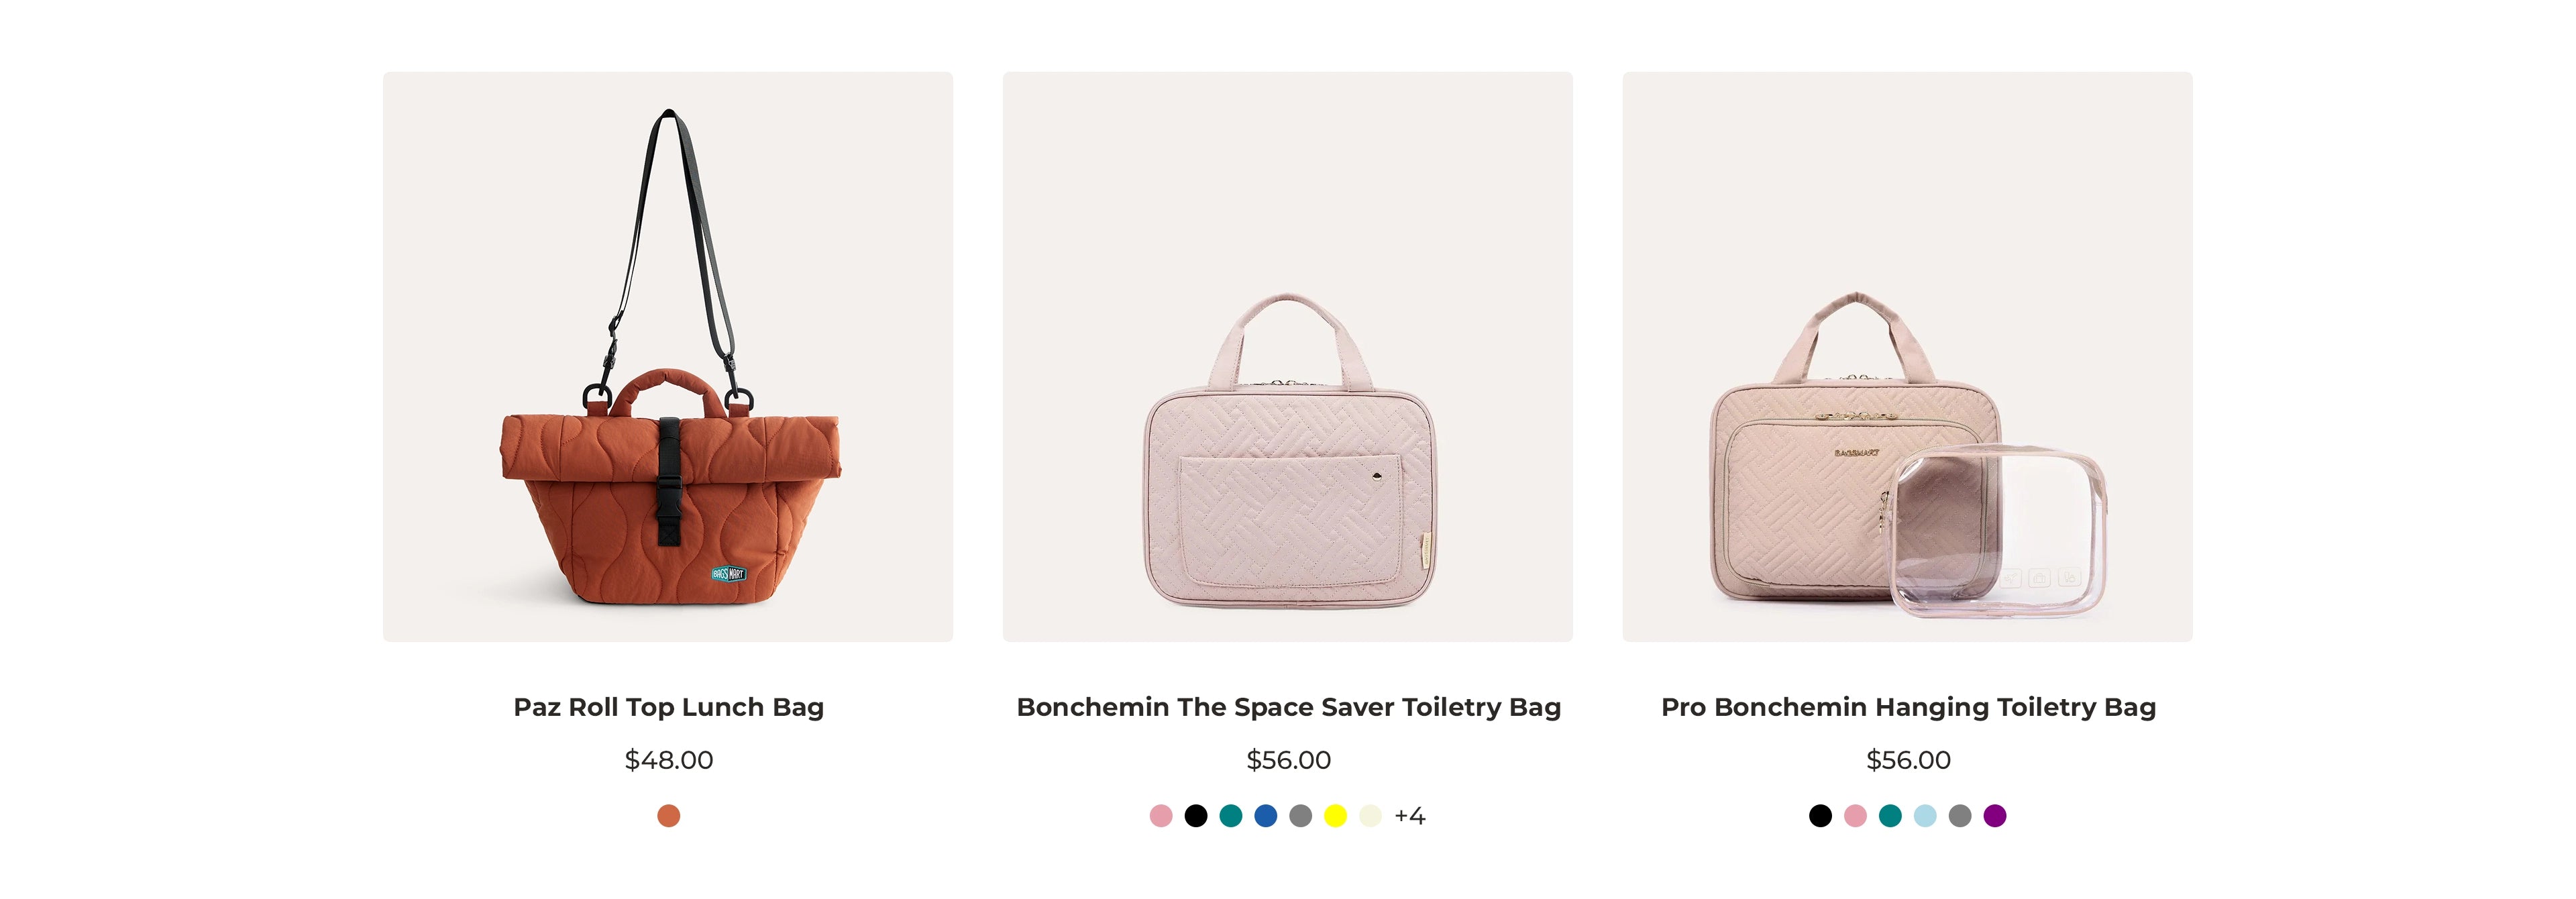Pick the gray swatch on Space Saver Bag
This screenshot has height=899, width=2576.
tap(1301, 816)
